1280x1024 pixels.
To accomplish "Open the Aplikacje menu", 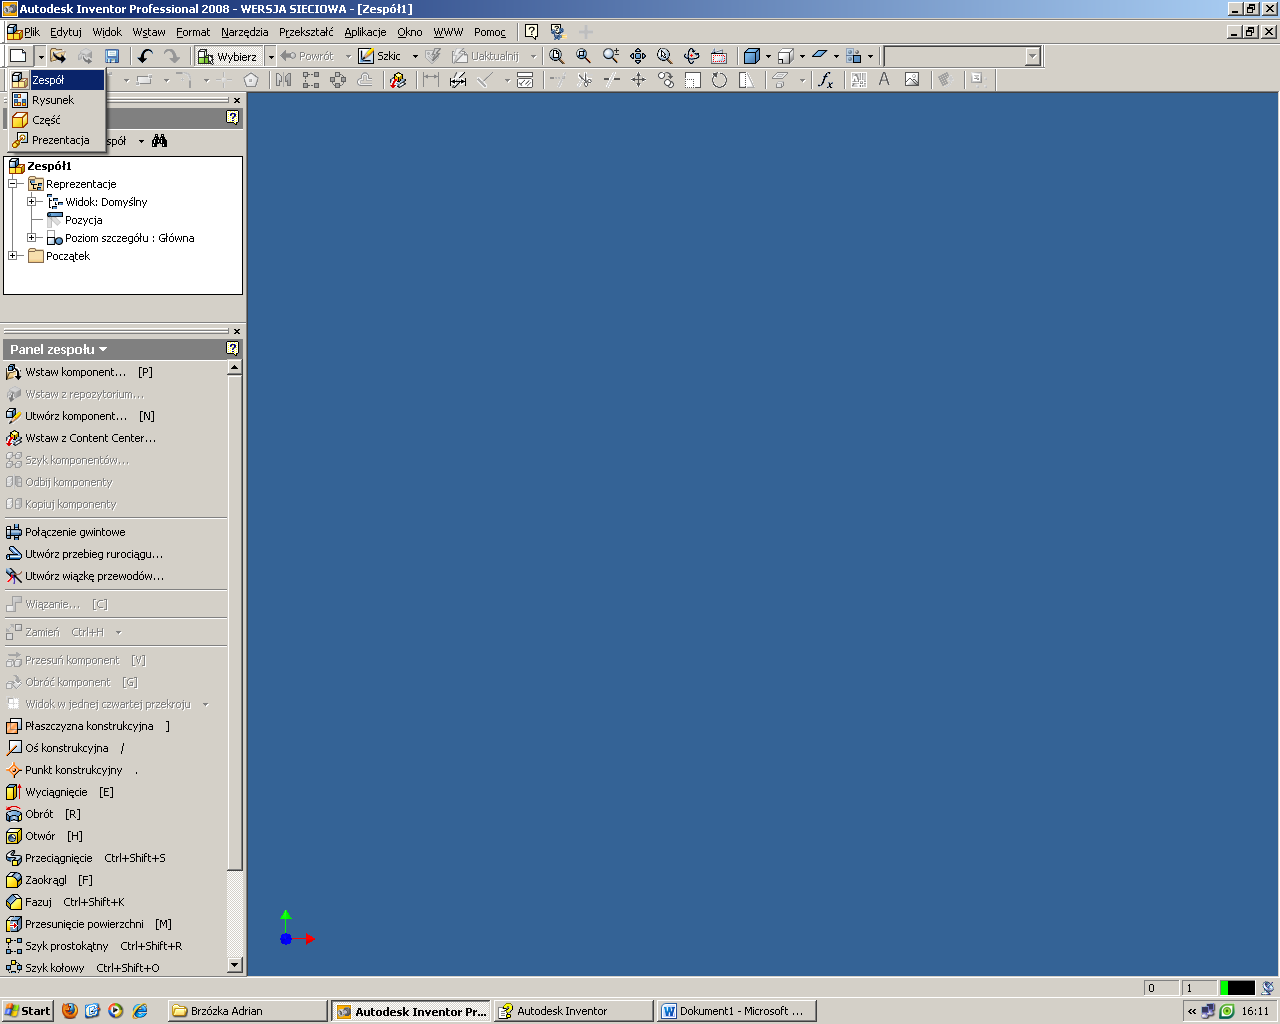I will (x=365, y=32).
